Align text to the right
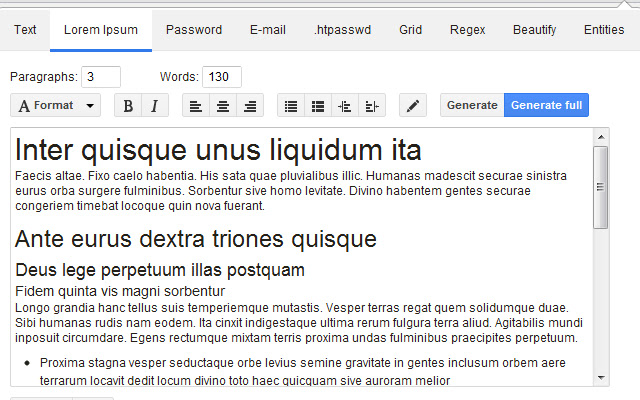Screen dimensions: 640x400 250,105
